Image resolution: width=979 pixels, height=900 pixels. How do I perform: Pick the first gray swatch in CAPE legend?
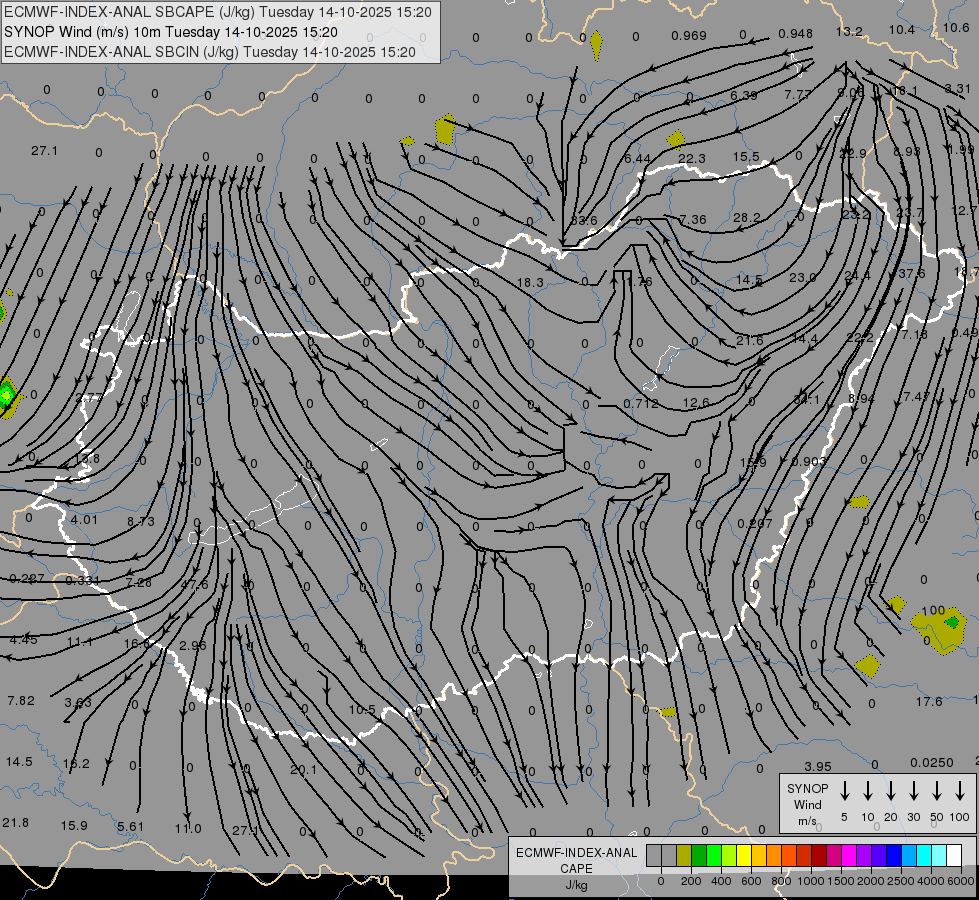point(654,855)
